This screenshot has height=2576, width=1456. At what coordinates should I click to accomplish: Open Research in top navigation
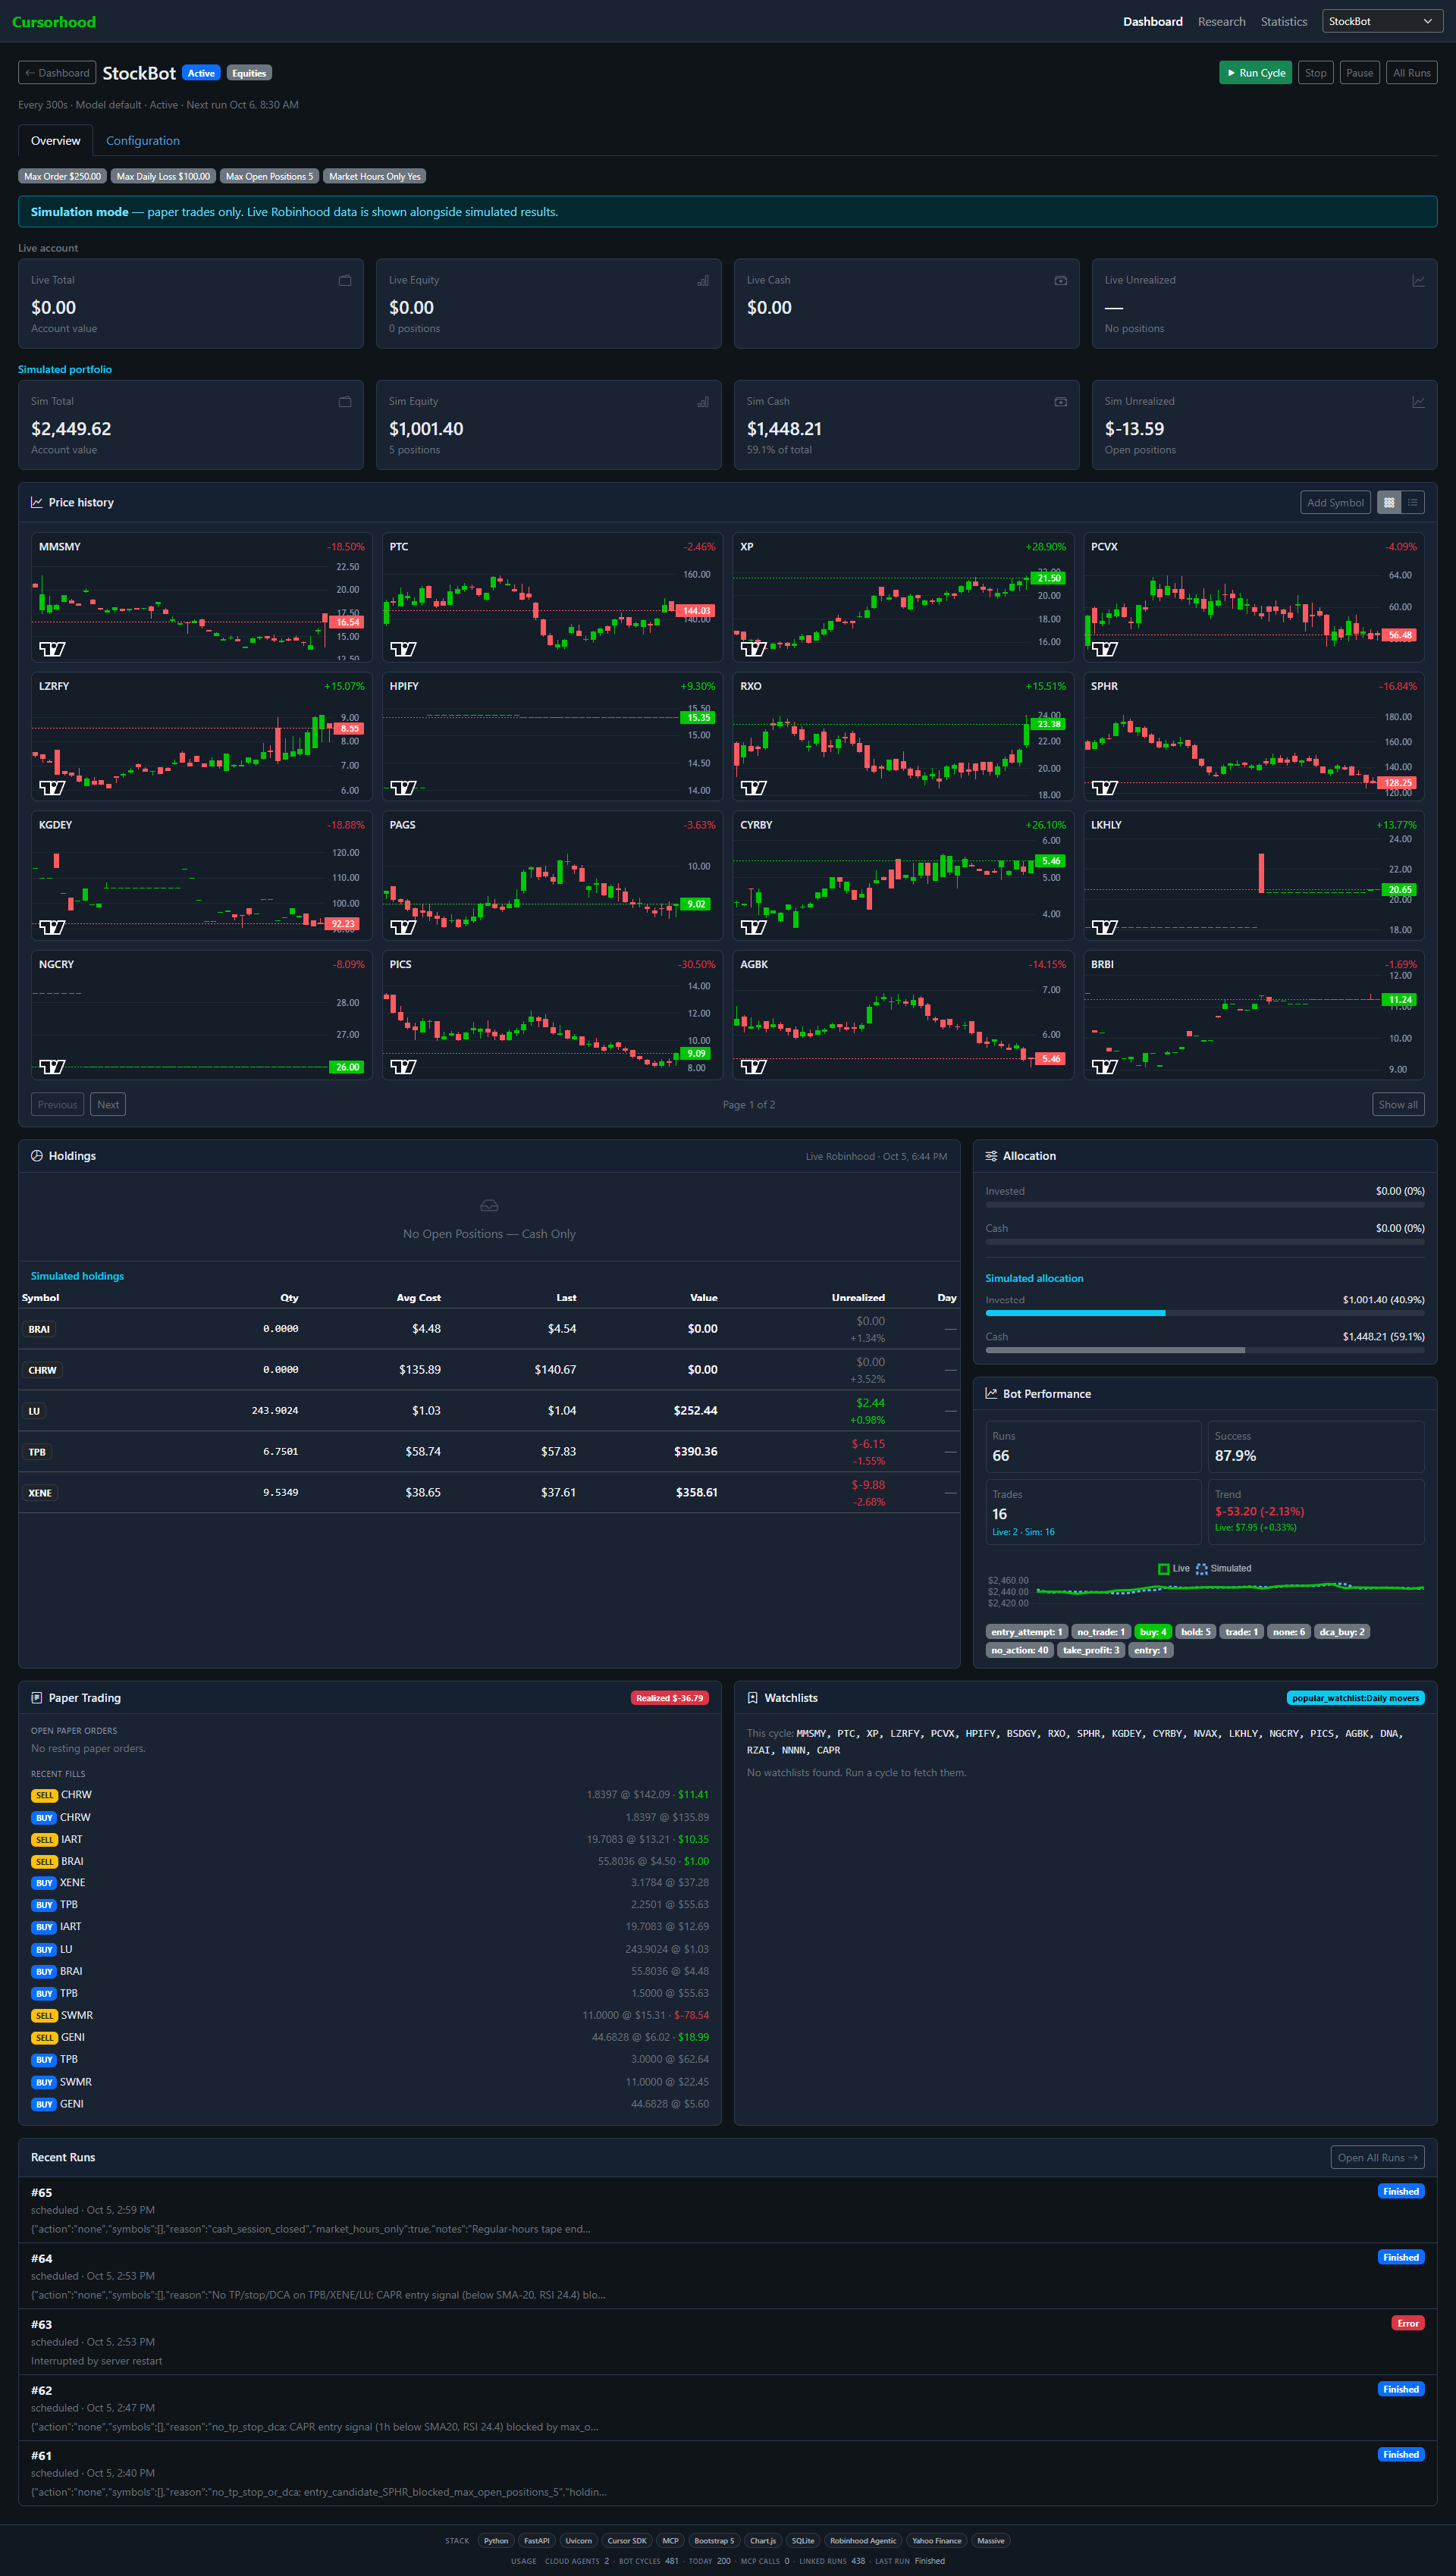coord(1221,22)
